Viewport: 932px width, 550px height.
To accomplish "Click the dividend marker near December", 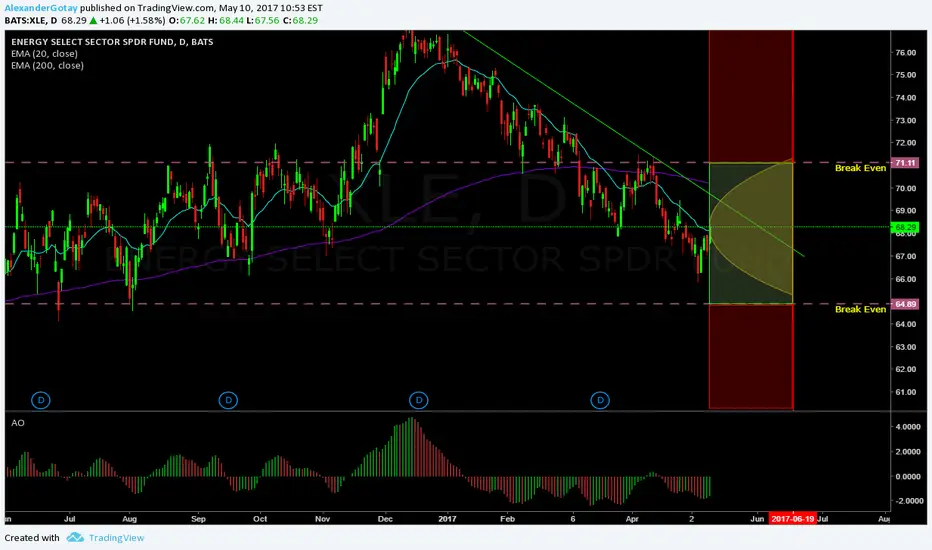I will point(418,400).
